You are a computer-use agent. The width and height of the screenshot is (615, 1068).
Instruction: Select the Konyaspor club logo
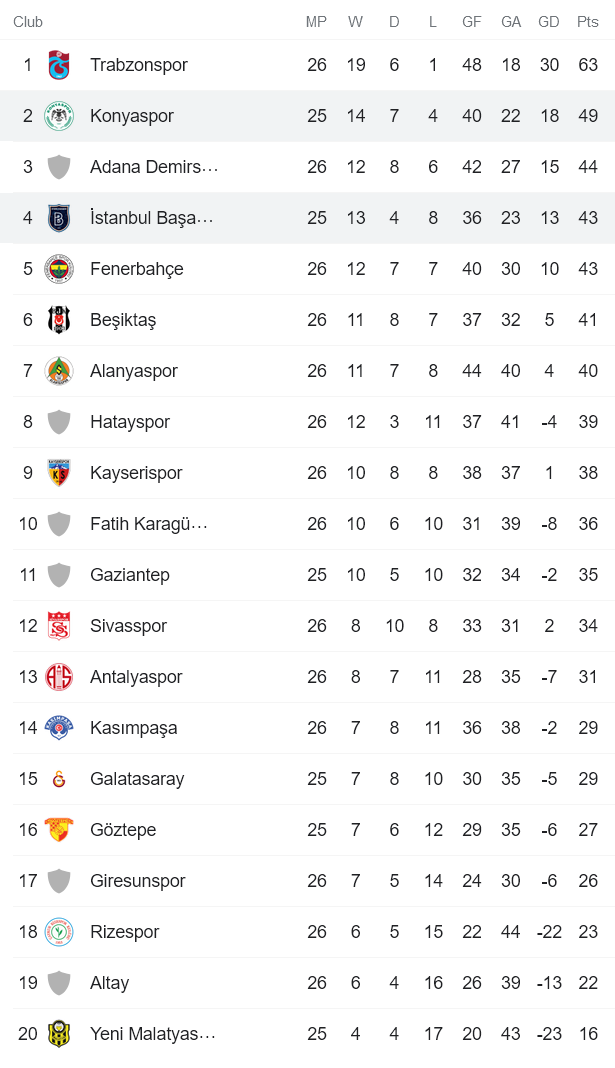[x=60, y=116]
